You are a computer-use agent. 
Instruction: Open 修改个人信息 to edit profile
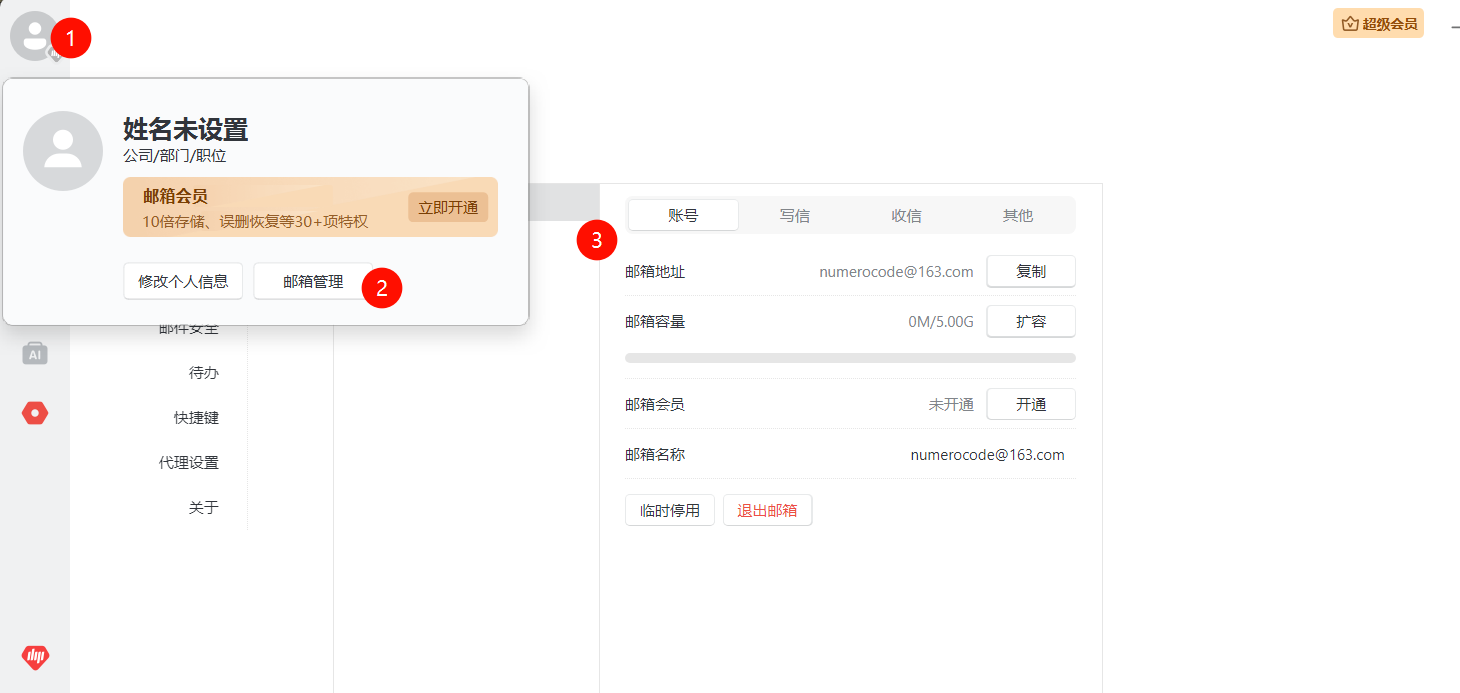pyautogui.click(x=183, y=282)
